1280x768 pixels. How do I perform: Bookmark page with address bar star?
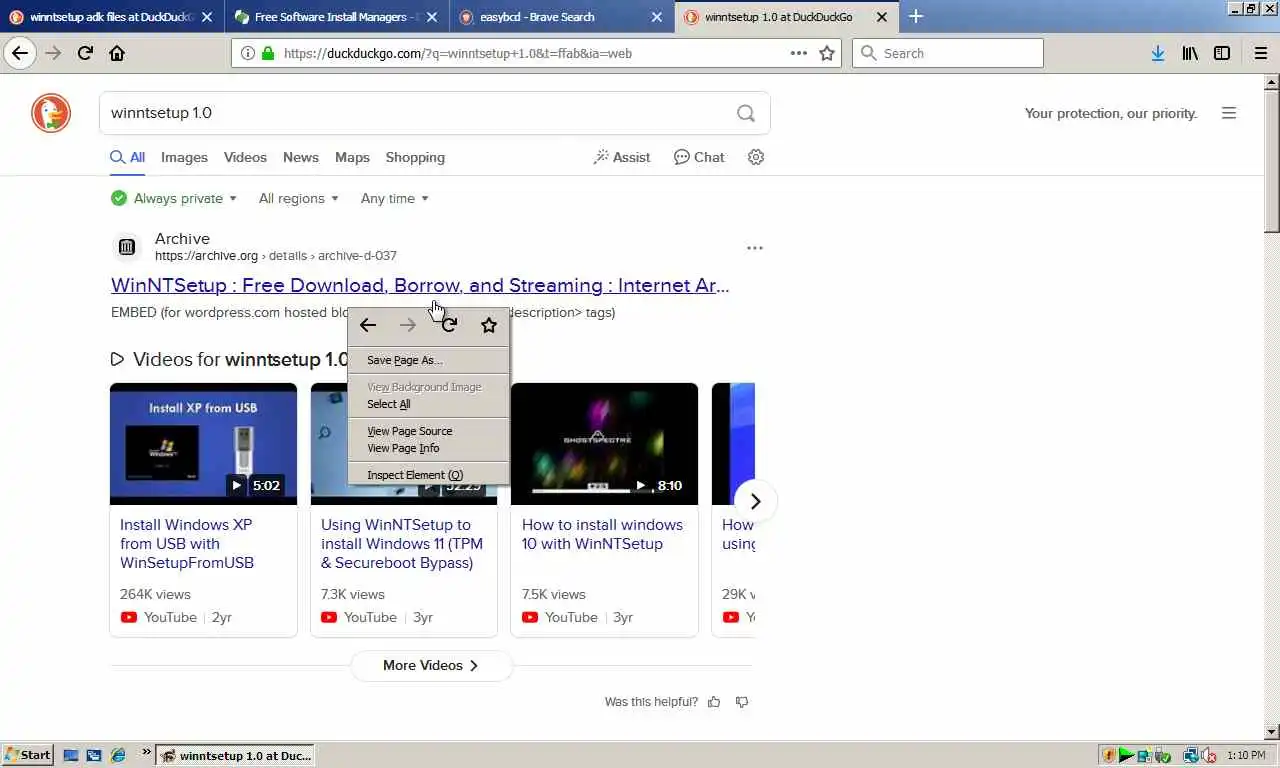[x=827, y=53]
